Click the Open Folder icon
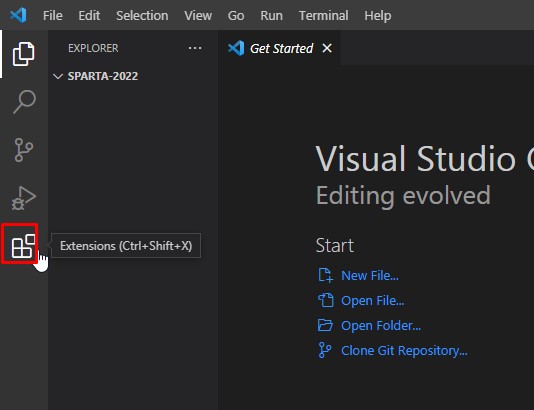This screenshot has width=534, height=410. pos(325,325)
